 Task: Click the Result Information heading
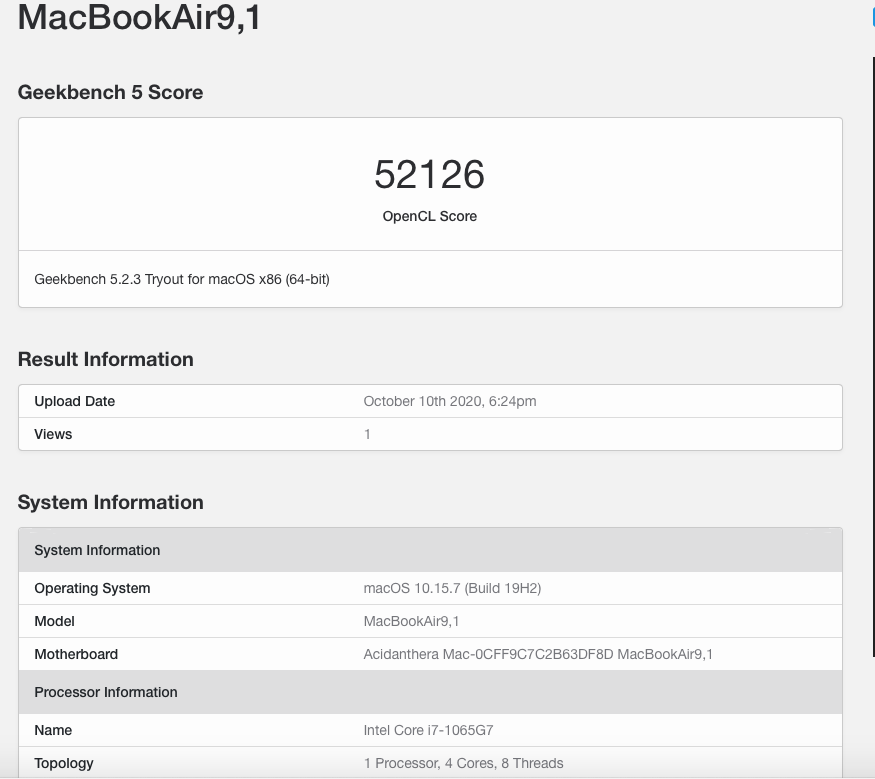[x=105, y=359]
